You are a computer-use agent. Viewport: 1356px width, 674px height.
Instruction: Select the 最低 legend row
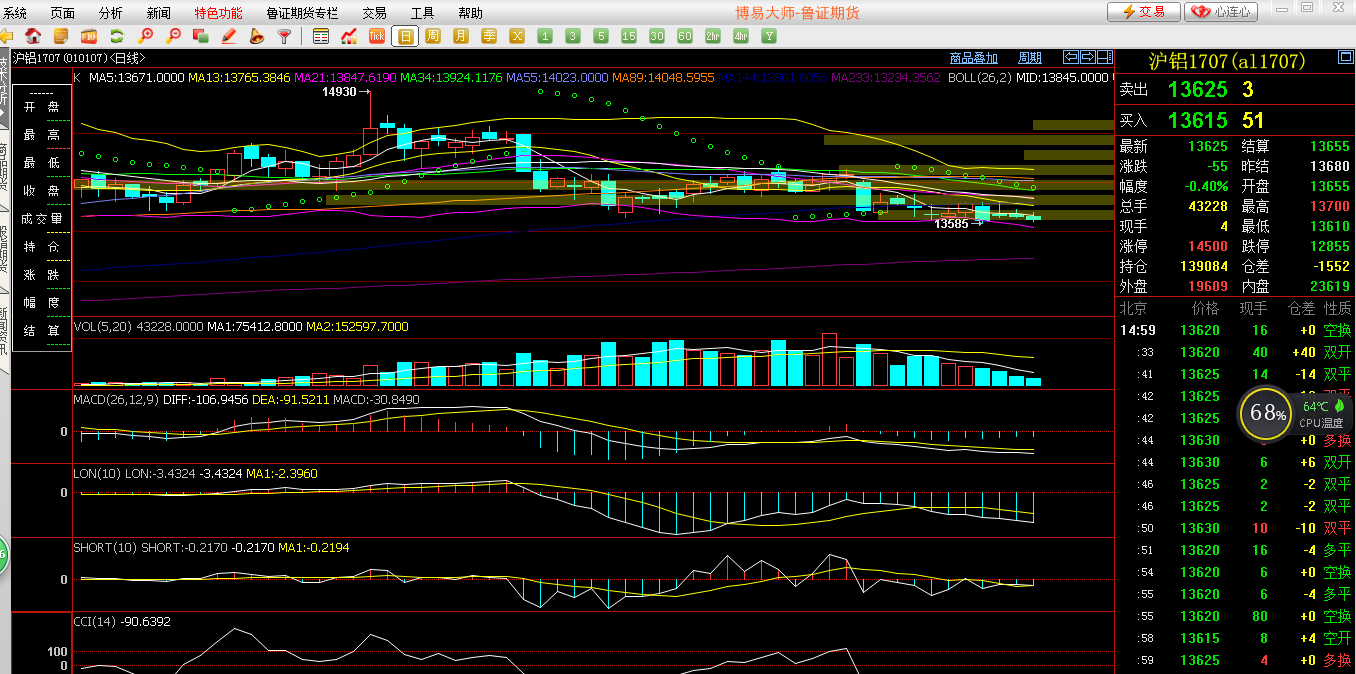(42, 163)
